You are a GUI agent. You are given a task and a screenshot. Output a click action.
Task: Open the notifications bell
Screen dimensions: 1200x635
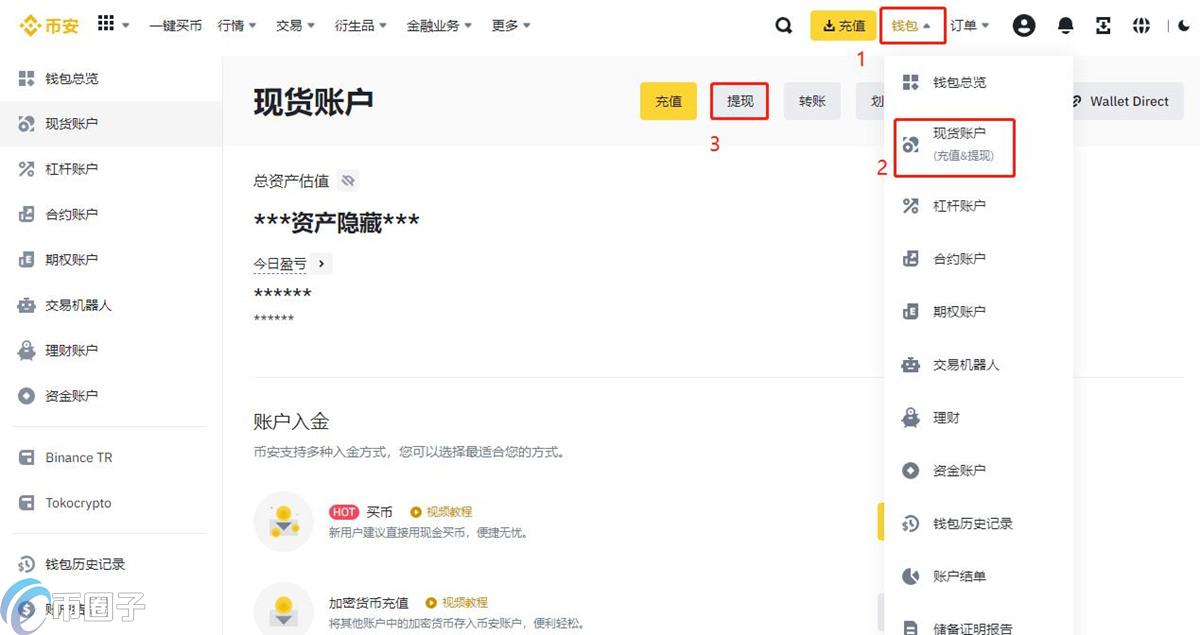(x=1064, y=25)
